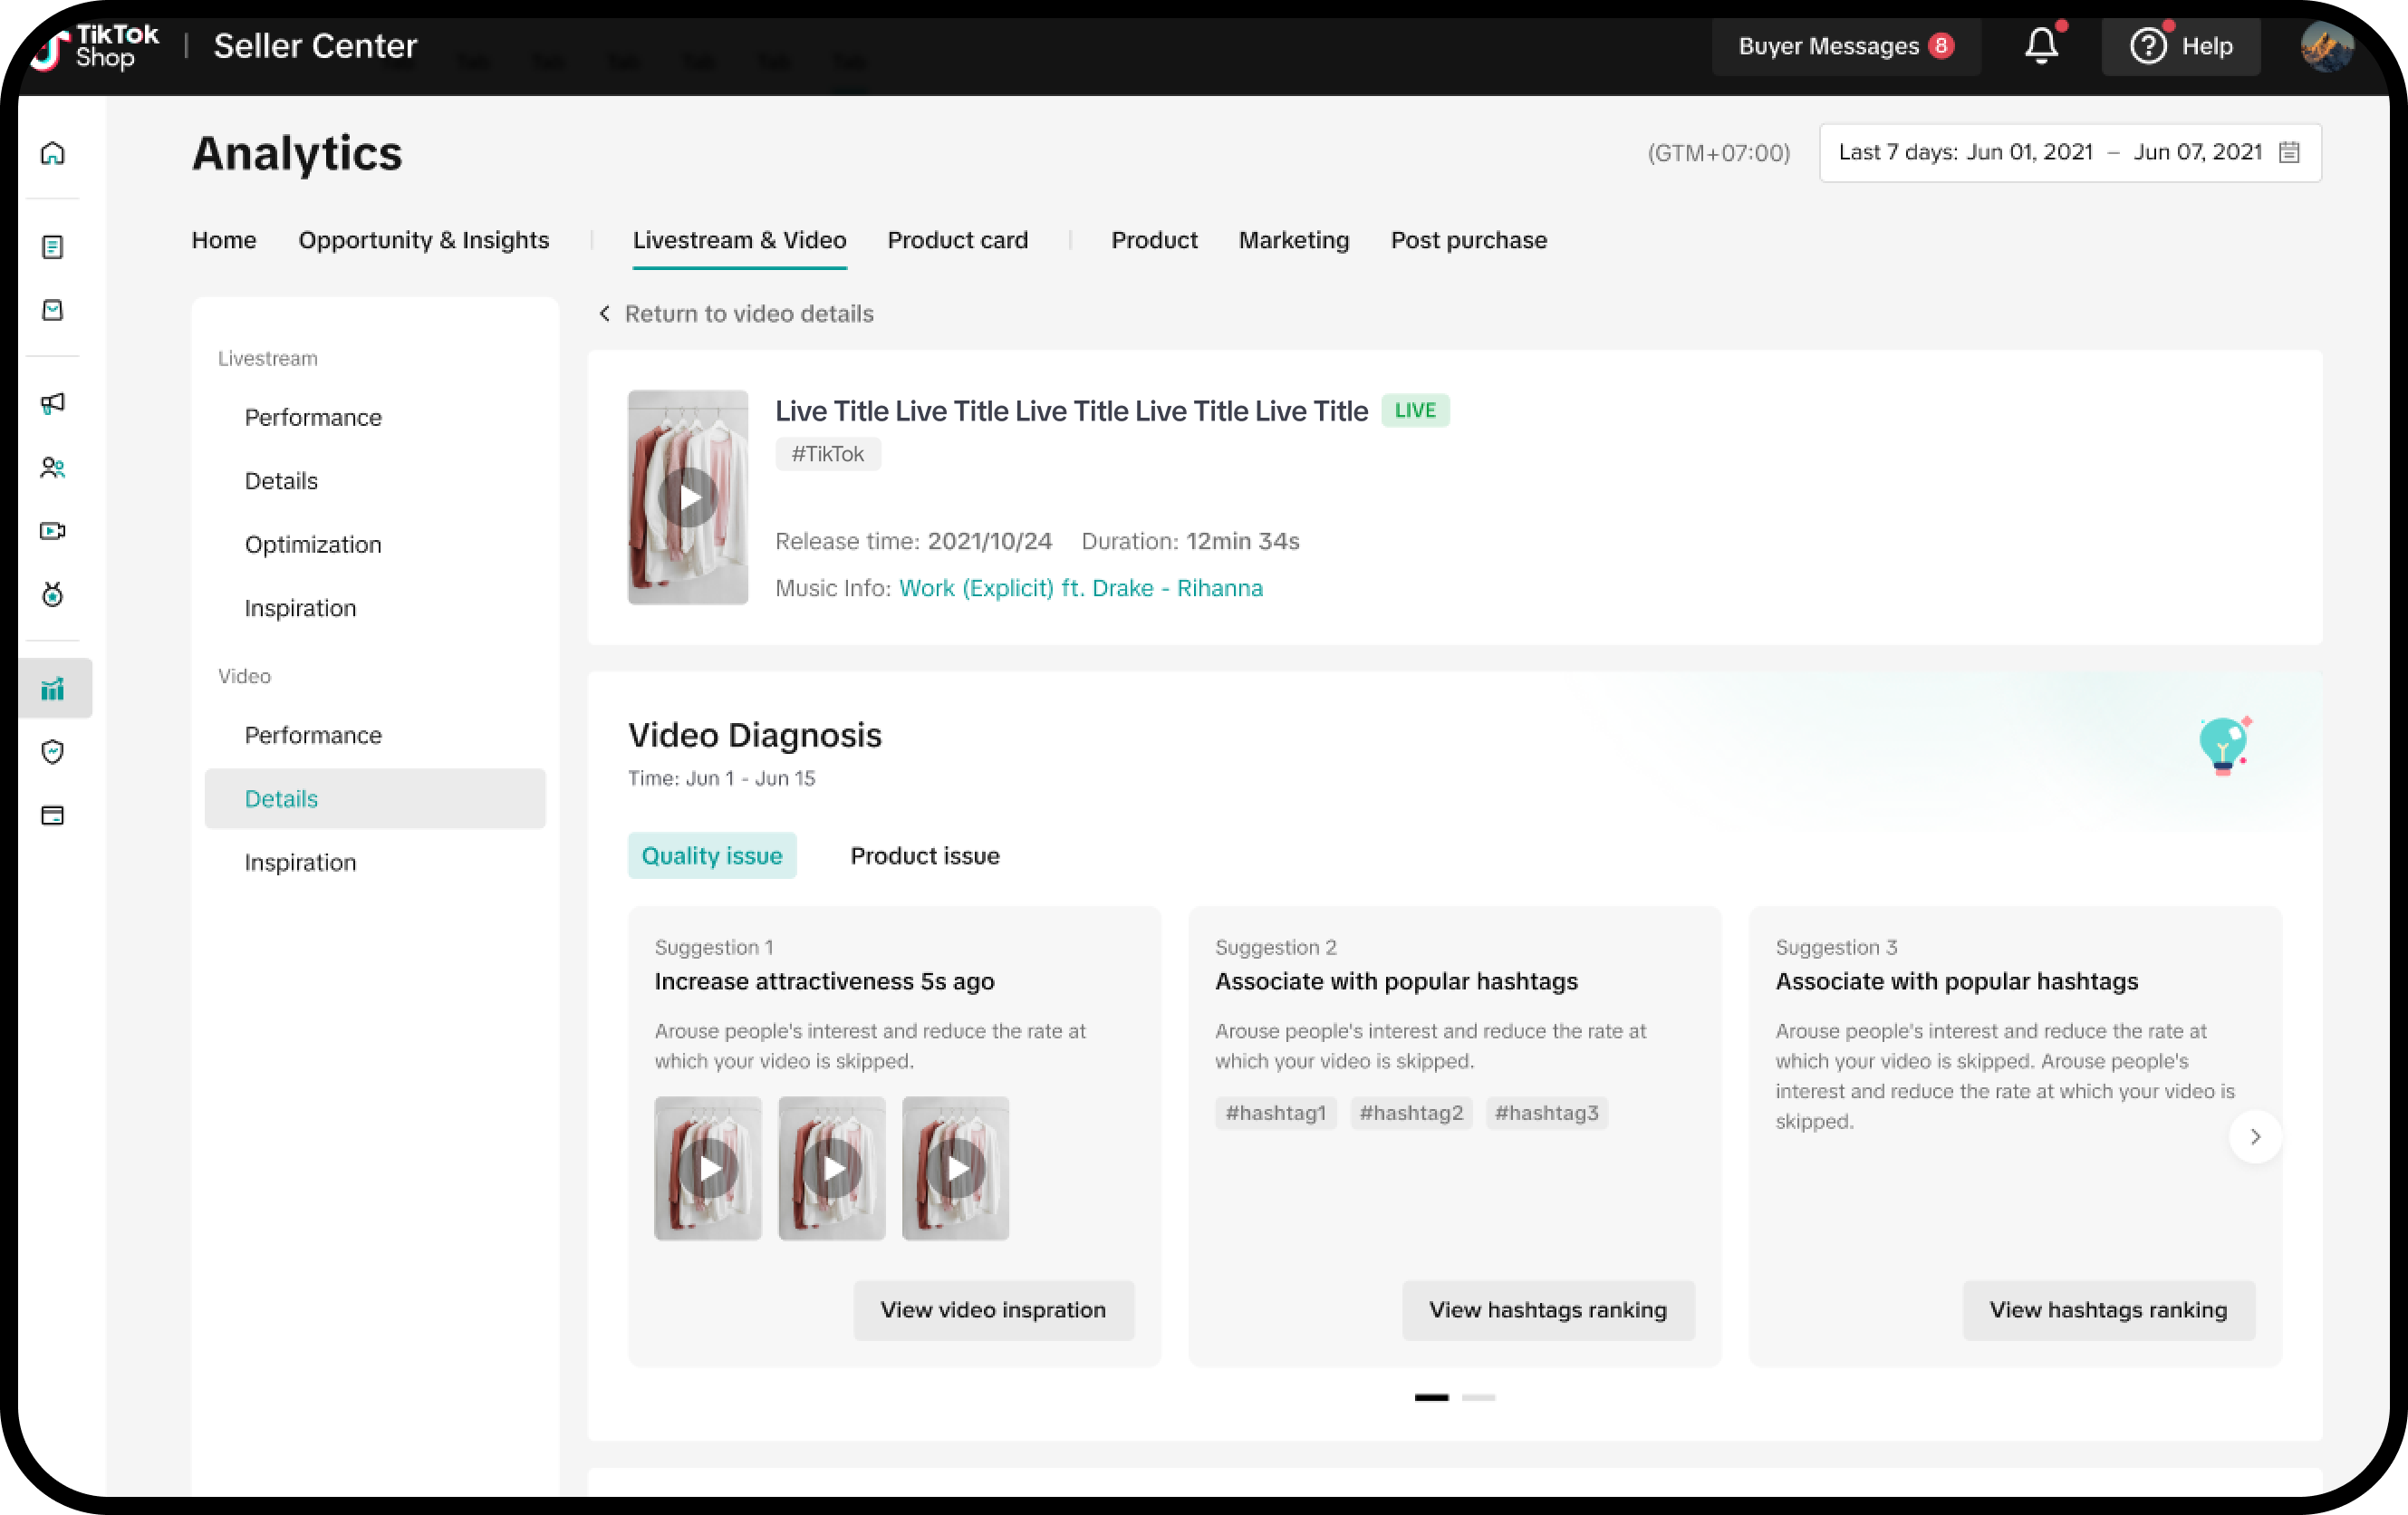Open the megaphone promotions icon in sidebar
This screenshot has width=2408, height=1515.
coord(53,404)
